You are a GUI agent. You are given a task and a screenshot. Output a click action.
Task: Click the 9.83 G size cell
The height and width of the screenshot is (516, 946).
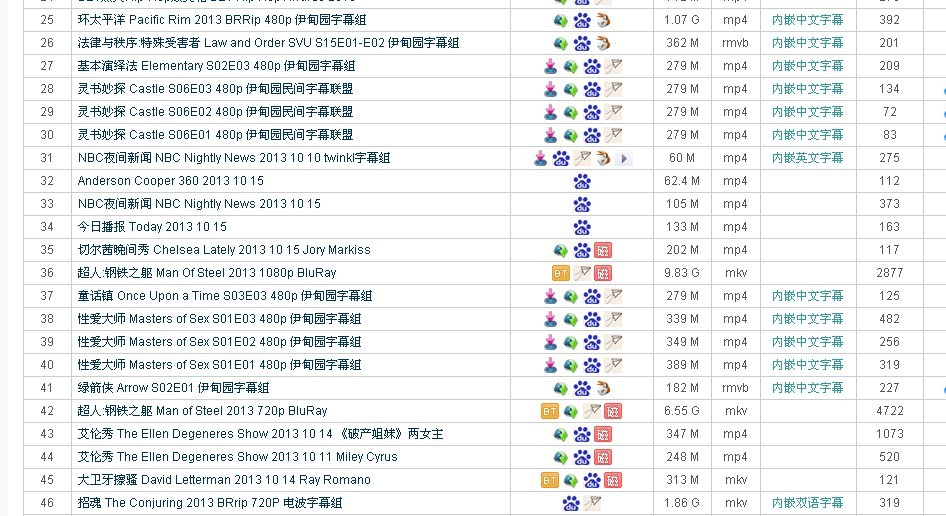tap(682, 273)
